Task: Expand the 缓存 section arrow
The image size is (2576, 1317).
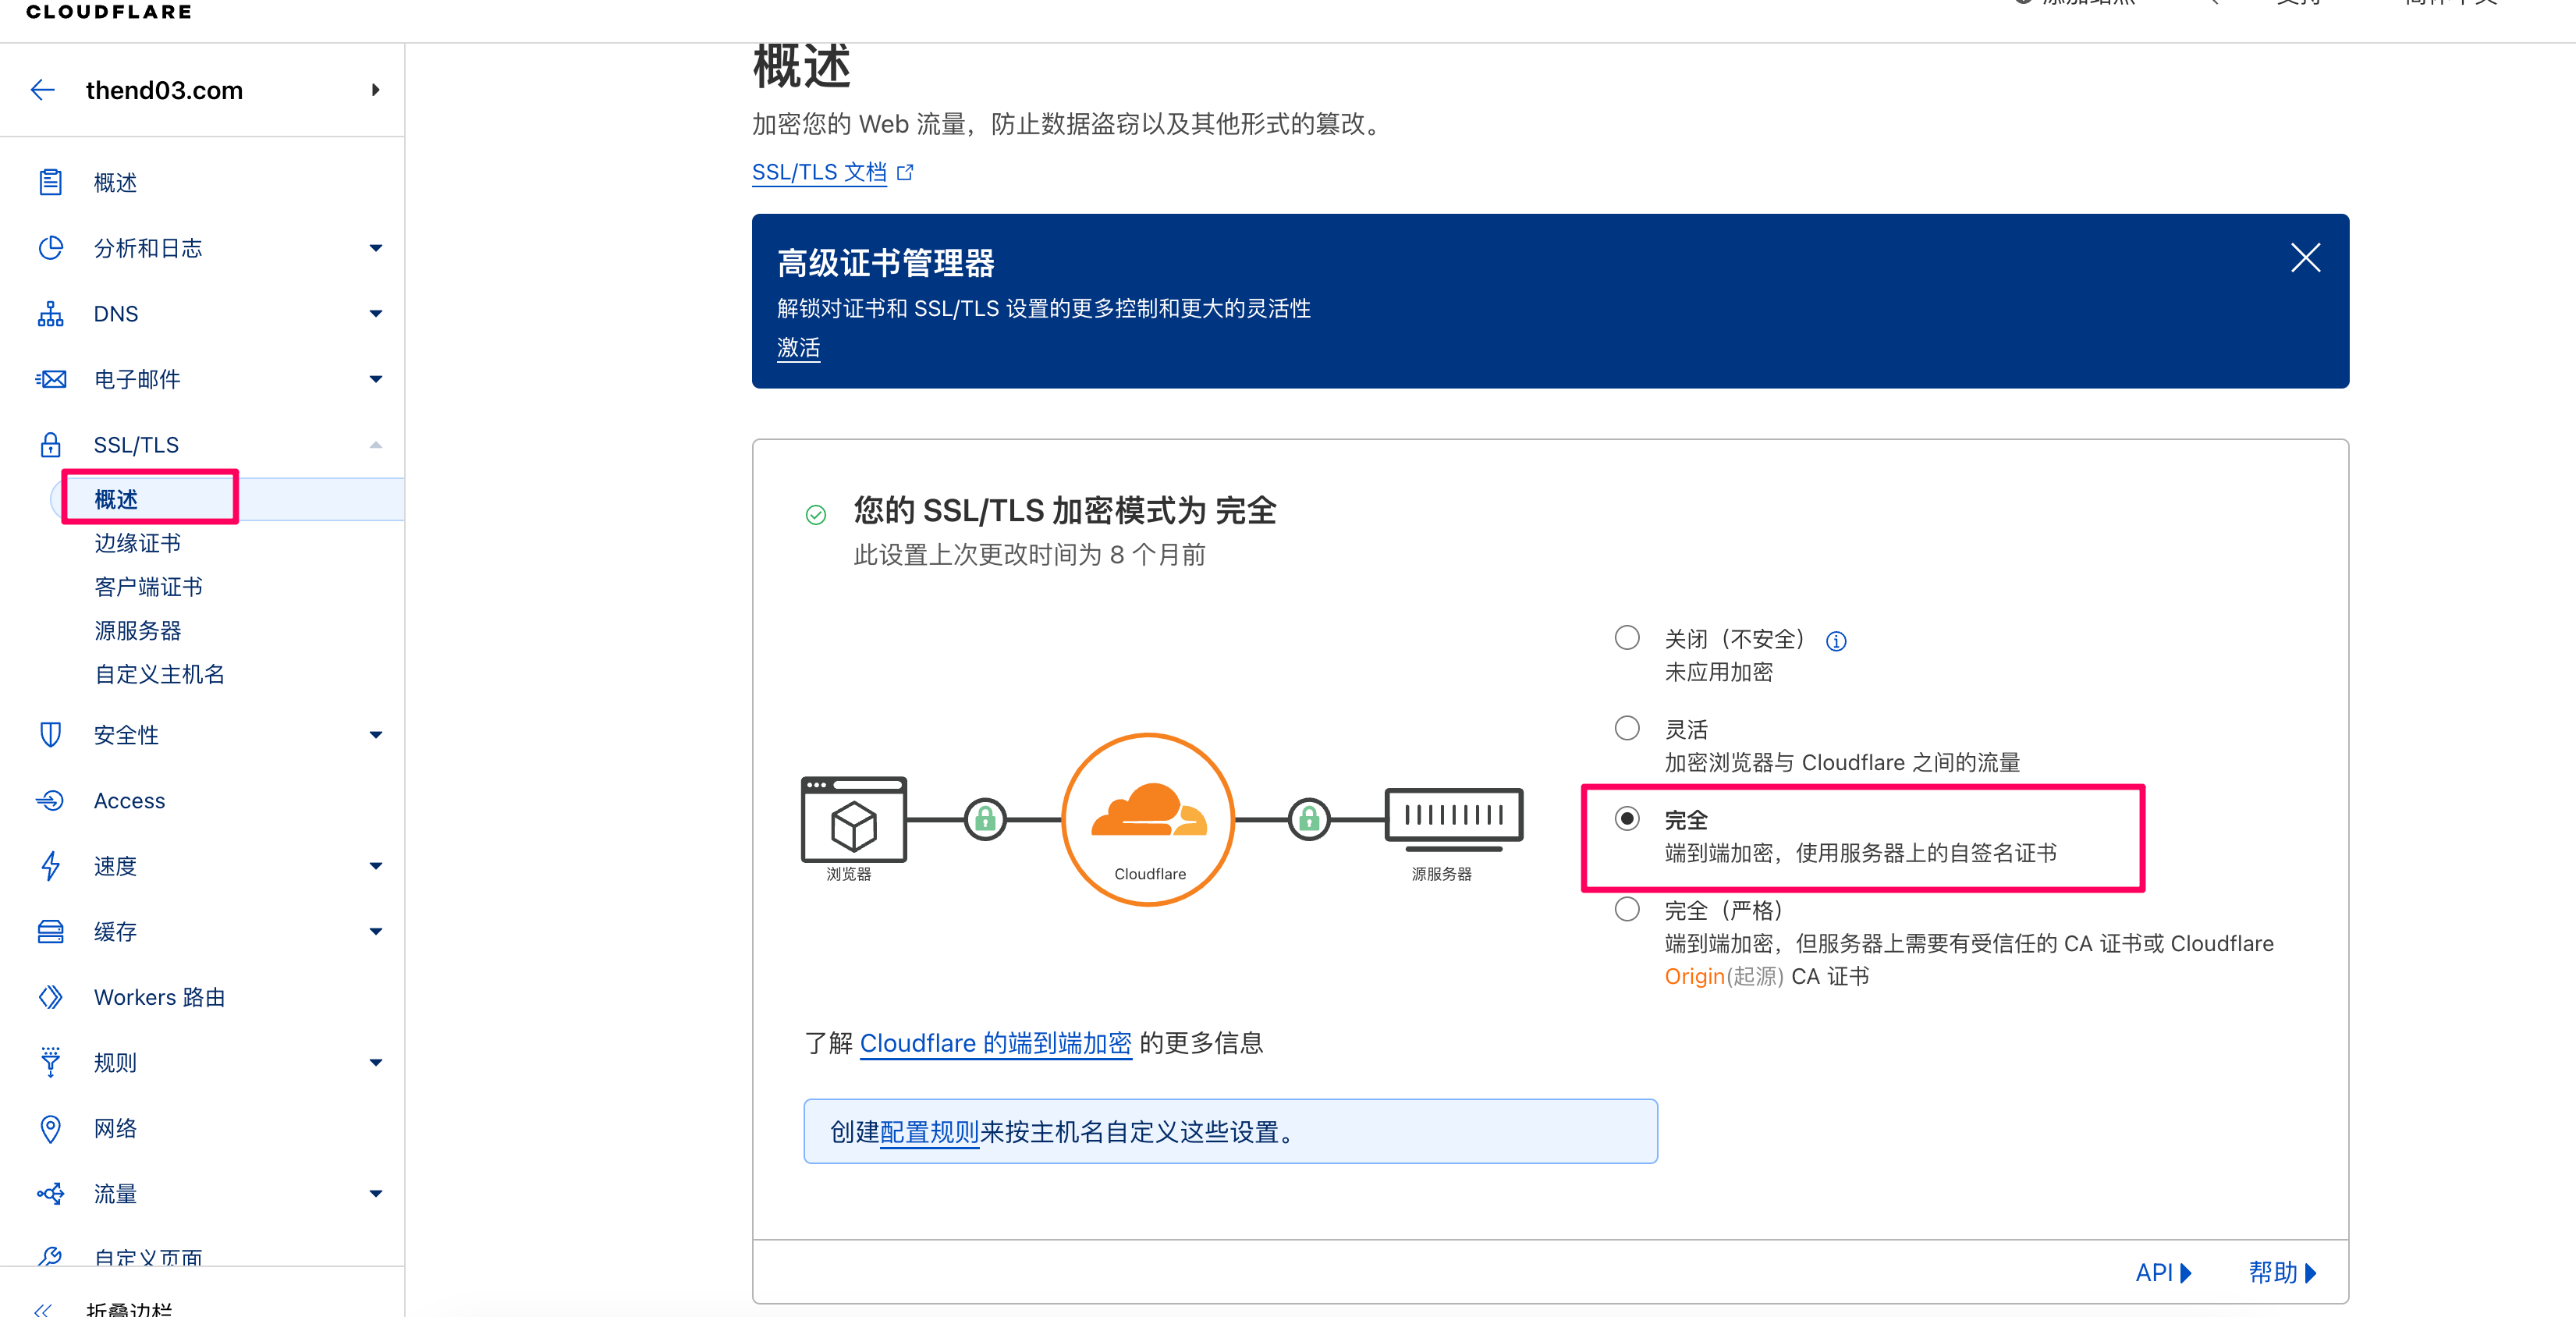Action: (x=375, y=932)
